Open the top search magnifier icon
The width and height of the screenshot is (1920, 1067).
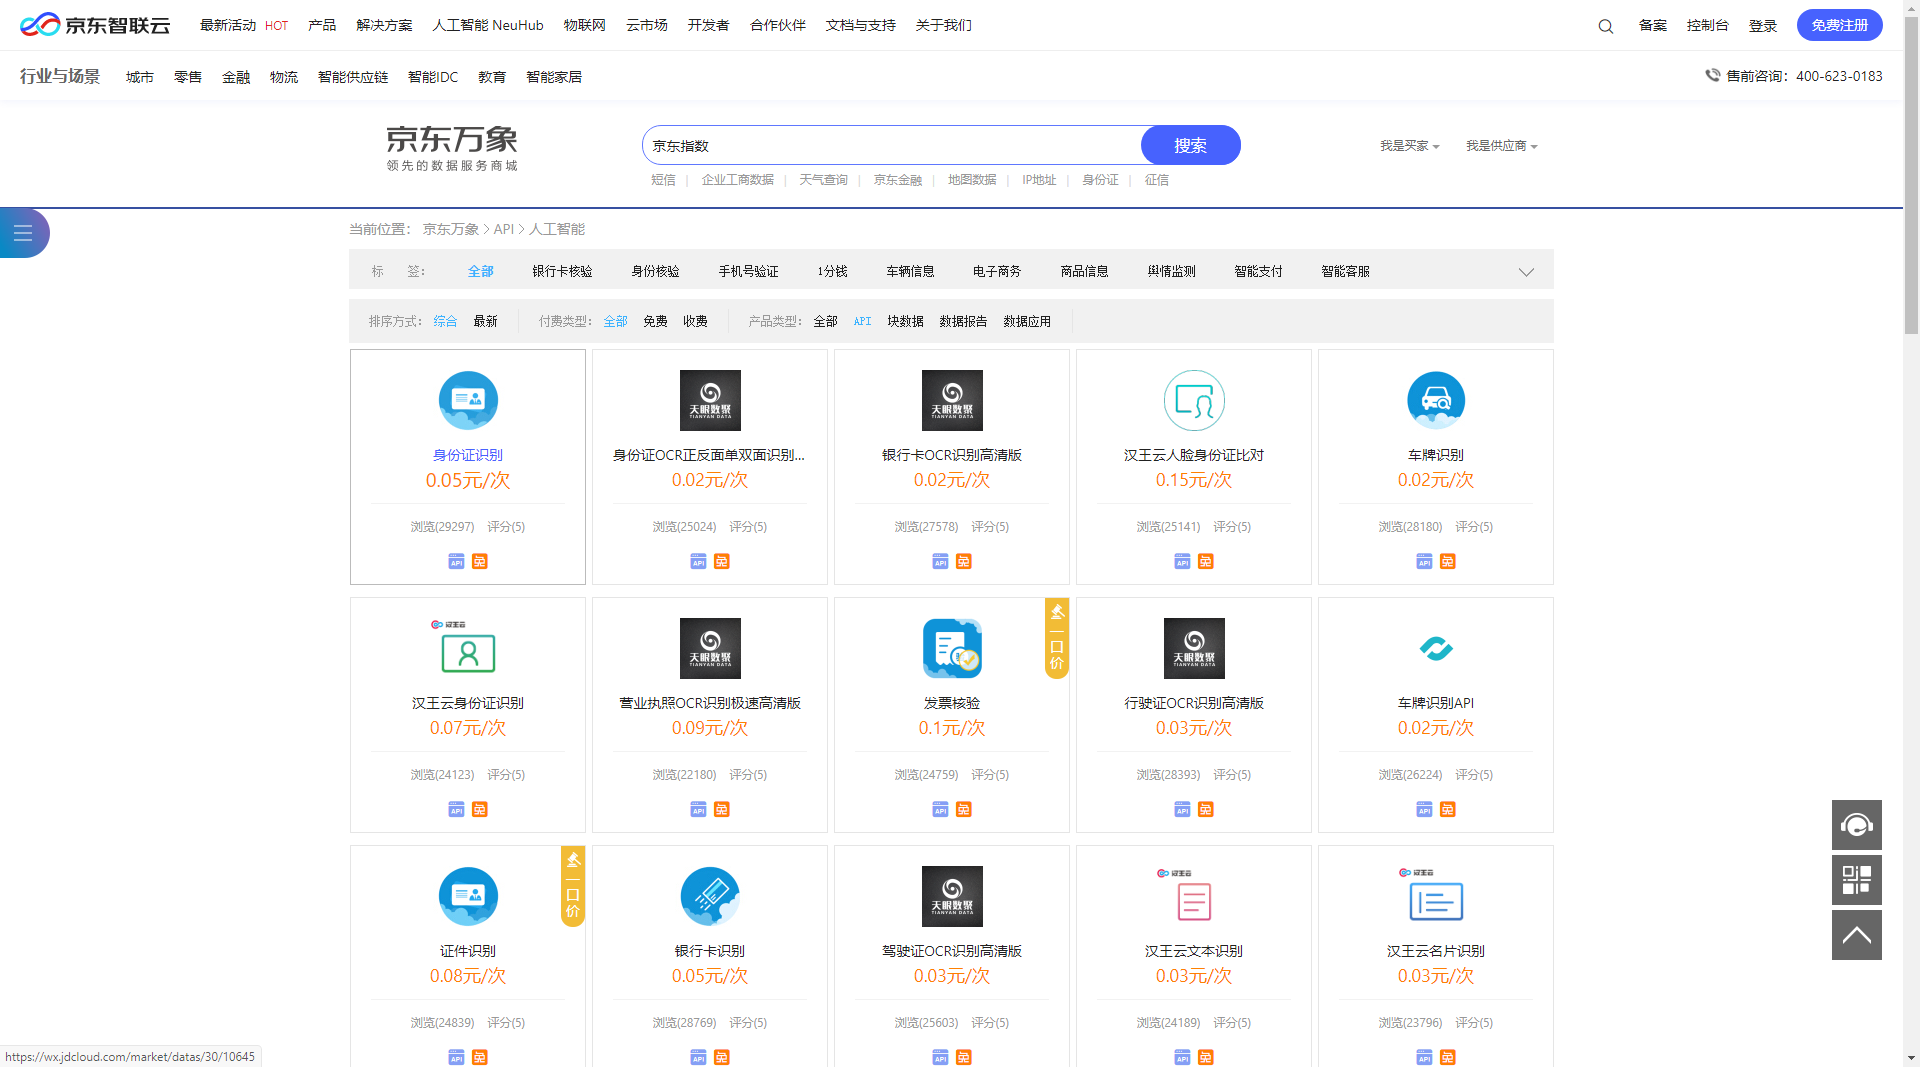point(1606,26)
